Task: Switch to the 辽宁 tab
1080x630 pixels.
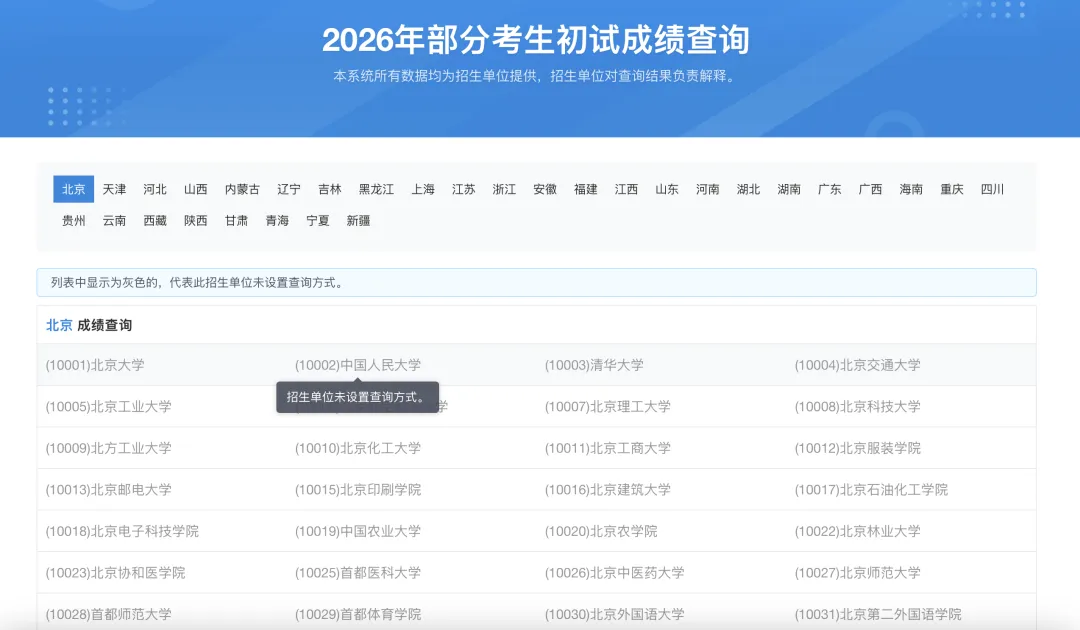Action: pyautogui.click(x=289, y=189)
